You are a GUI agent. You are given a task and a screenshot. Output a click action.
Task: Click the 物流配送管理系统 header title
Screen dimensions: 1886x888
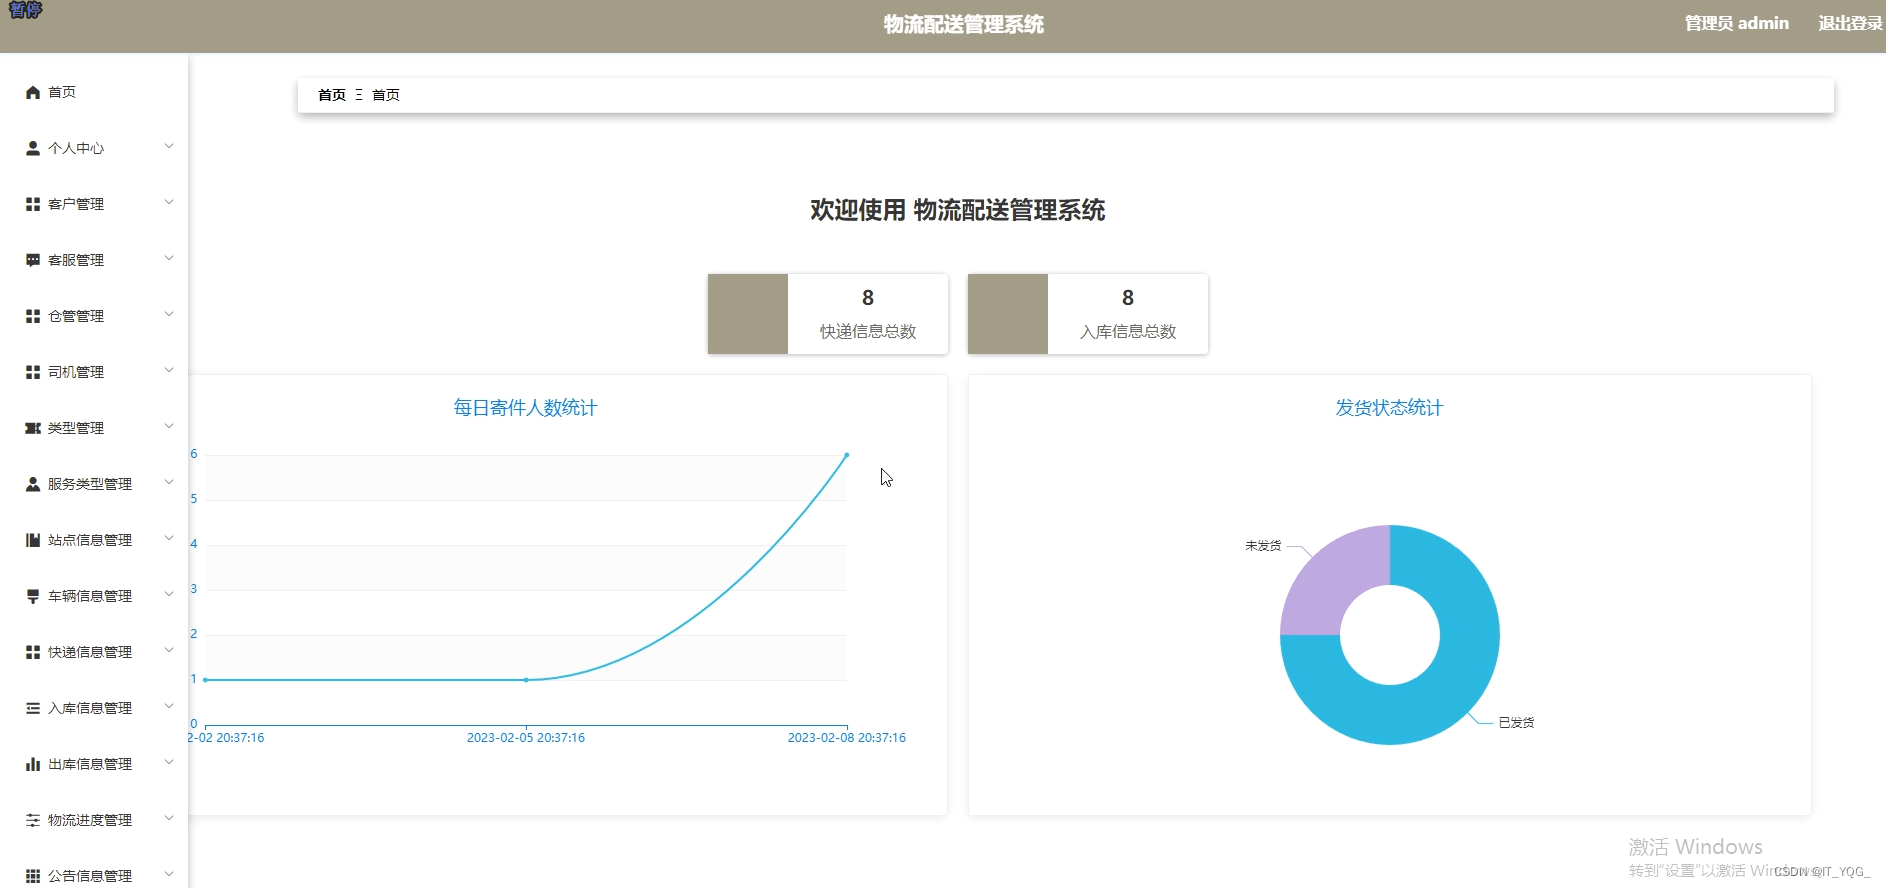[x=964, y=24]
